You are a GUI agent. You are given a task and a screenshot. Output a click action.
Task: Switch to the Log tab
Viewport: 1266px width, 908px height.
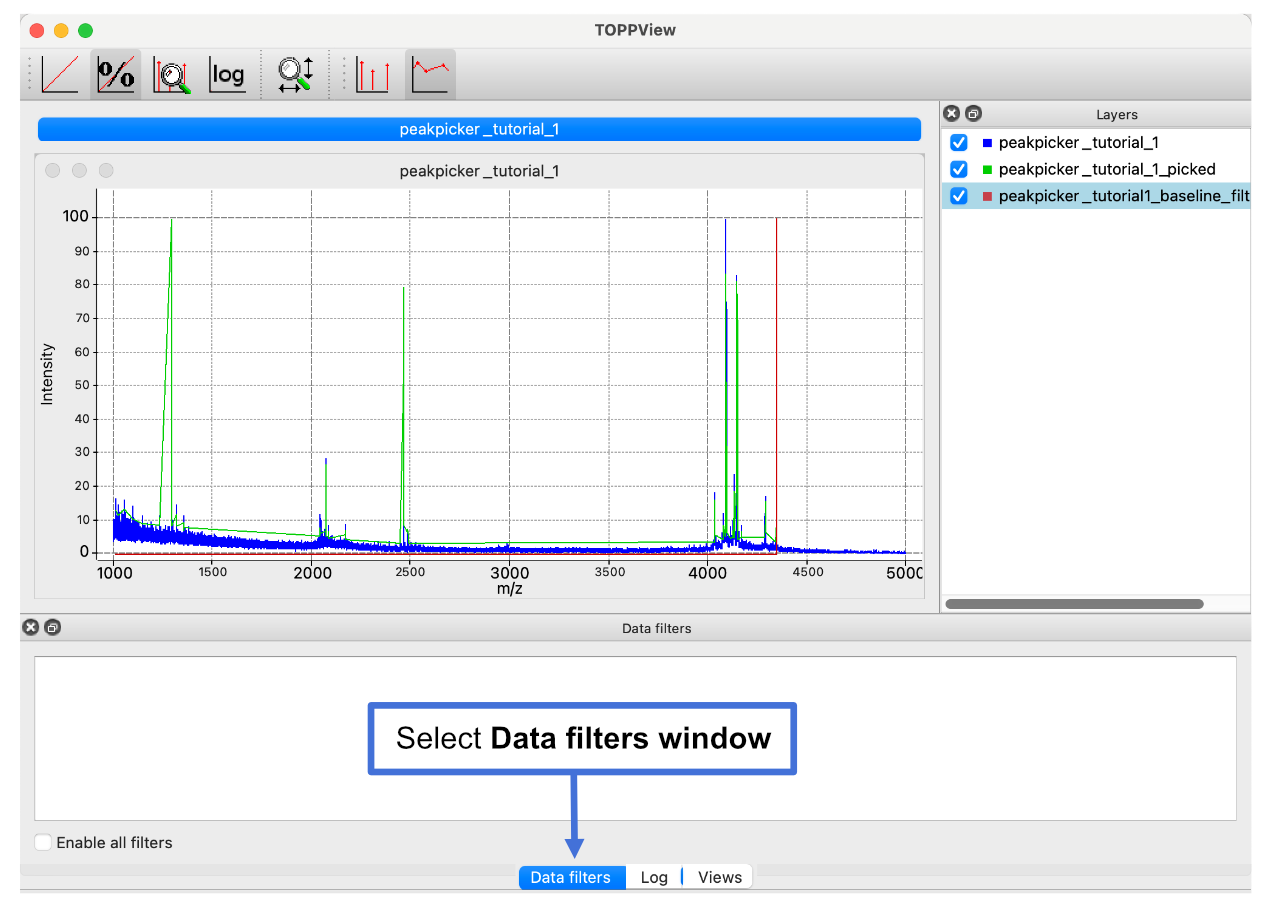(x=654, y=877)
